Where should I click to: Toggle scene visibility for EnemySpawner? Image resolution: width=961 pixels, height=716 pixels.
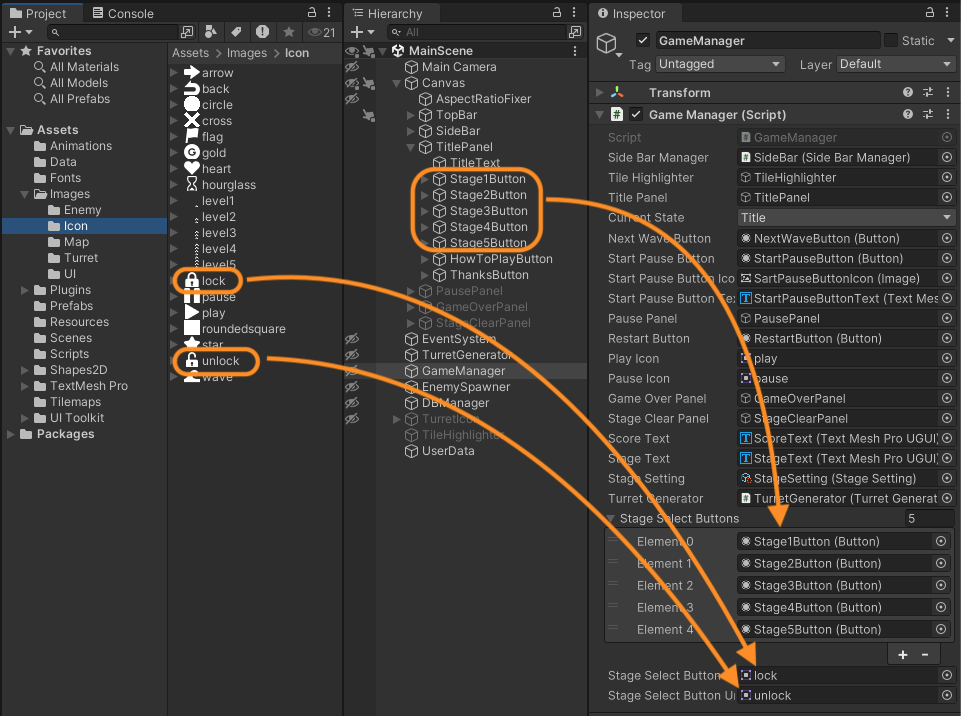click(352, 387)
